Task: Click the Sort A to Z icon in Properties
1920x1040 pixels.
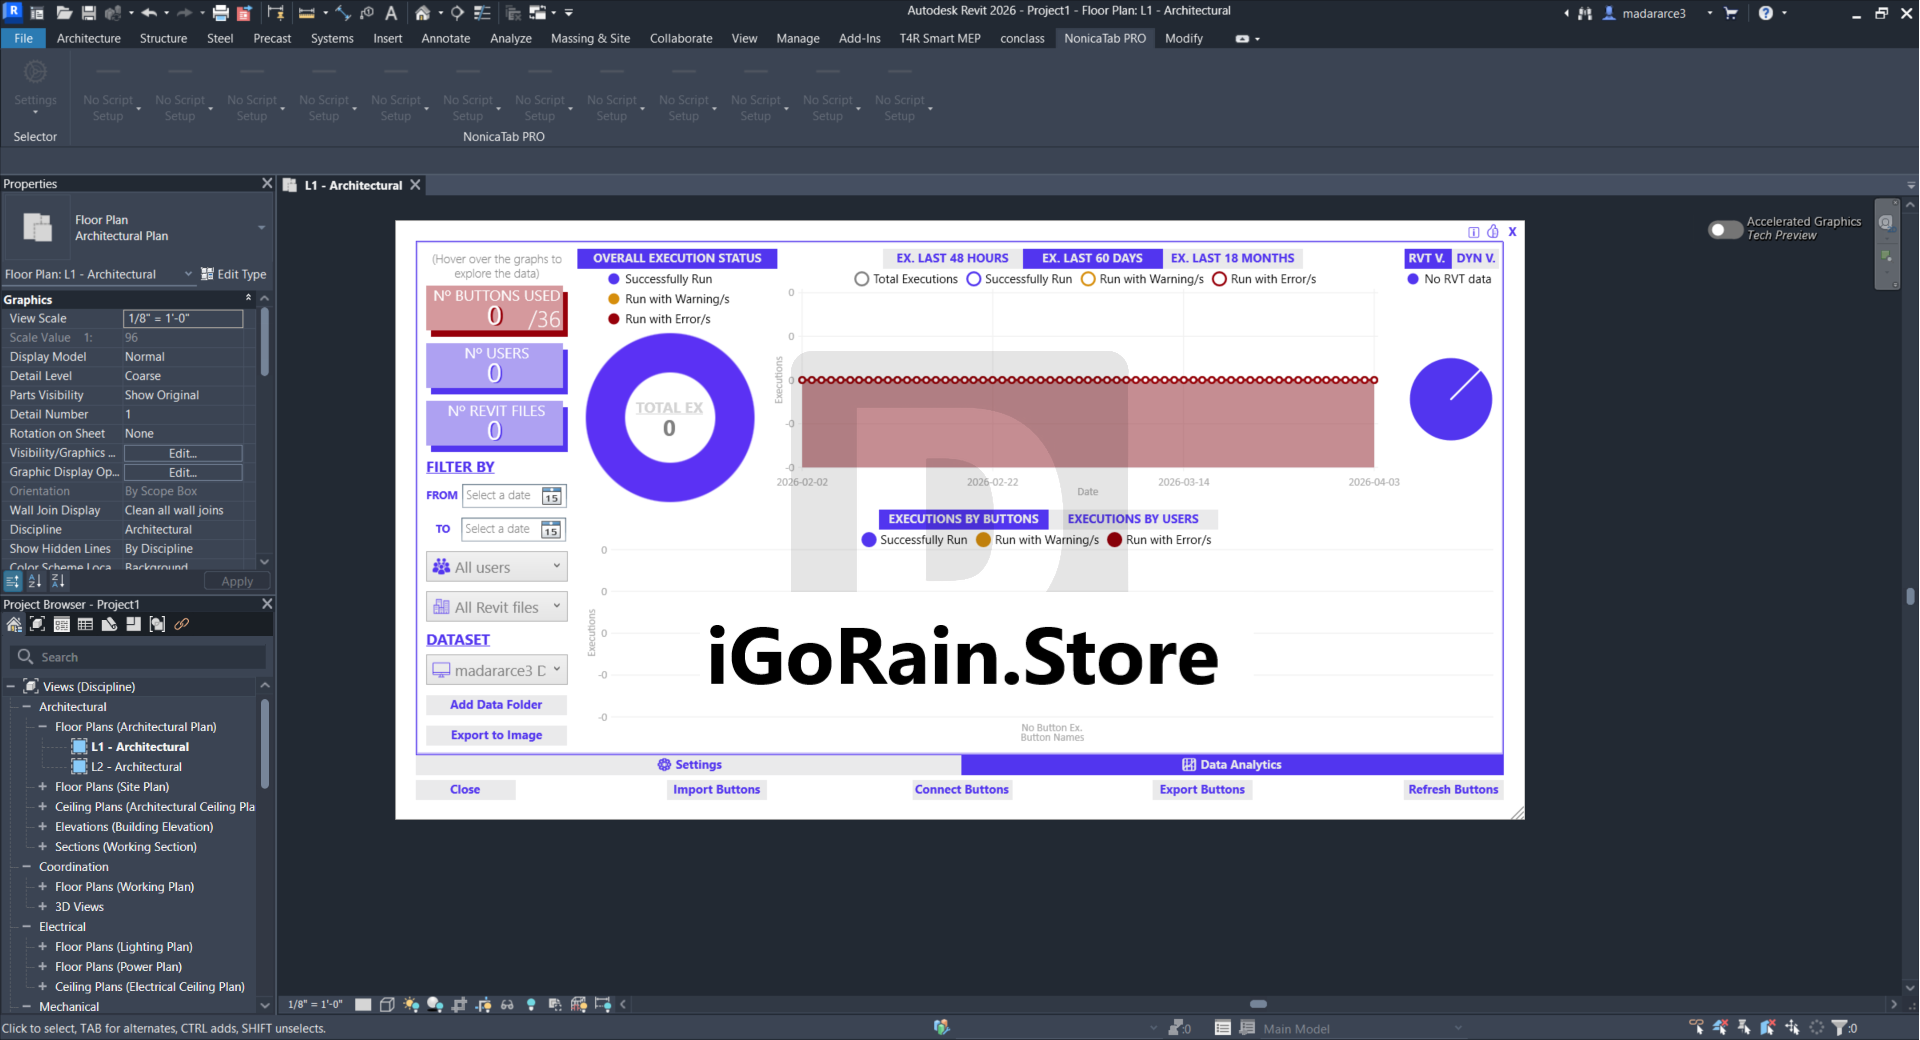Action: (x=35, y=581)
